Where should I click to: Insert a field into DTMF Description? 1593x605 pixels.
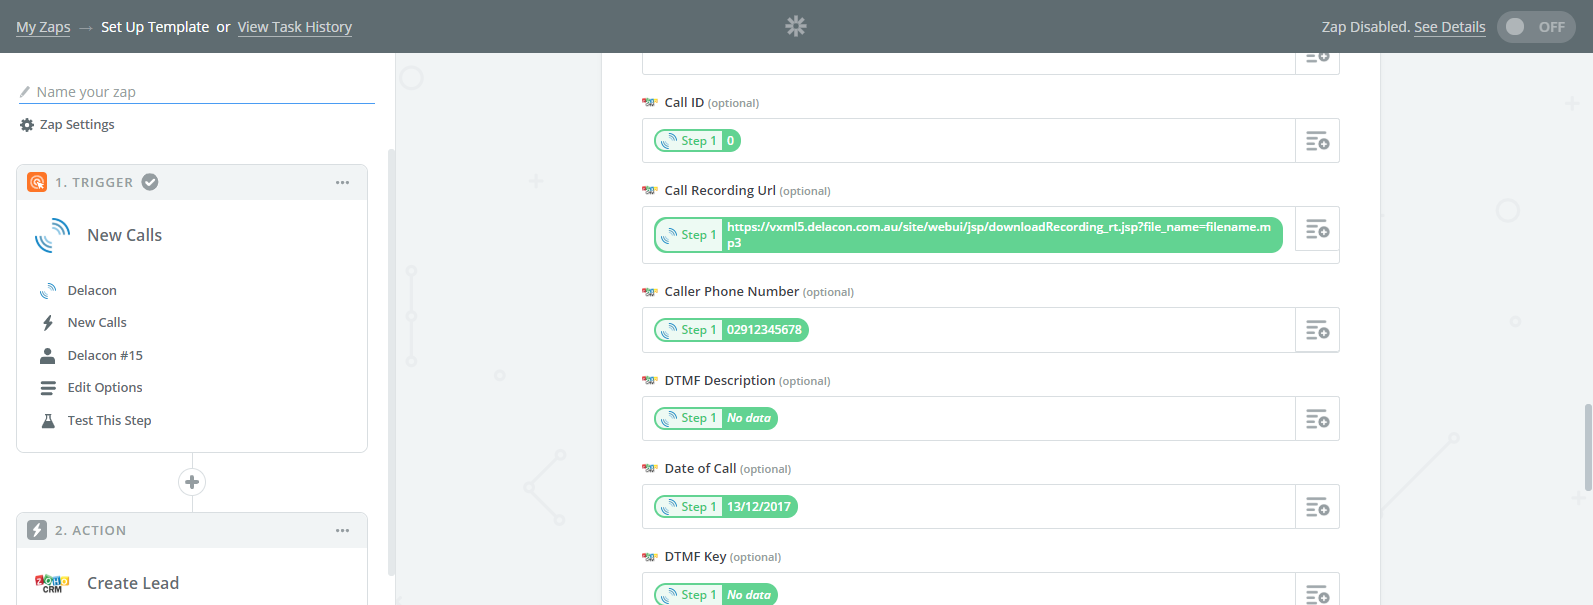1317,419
